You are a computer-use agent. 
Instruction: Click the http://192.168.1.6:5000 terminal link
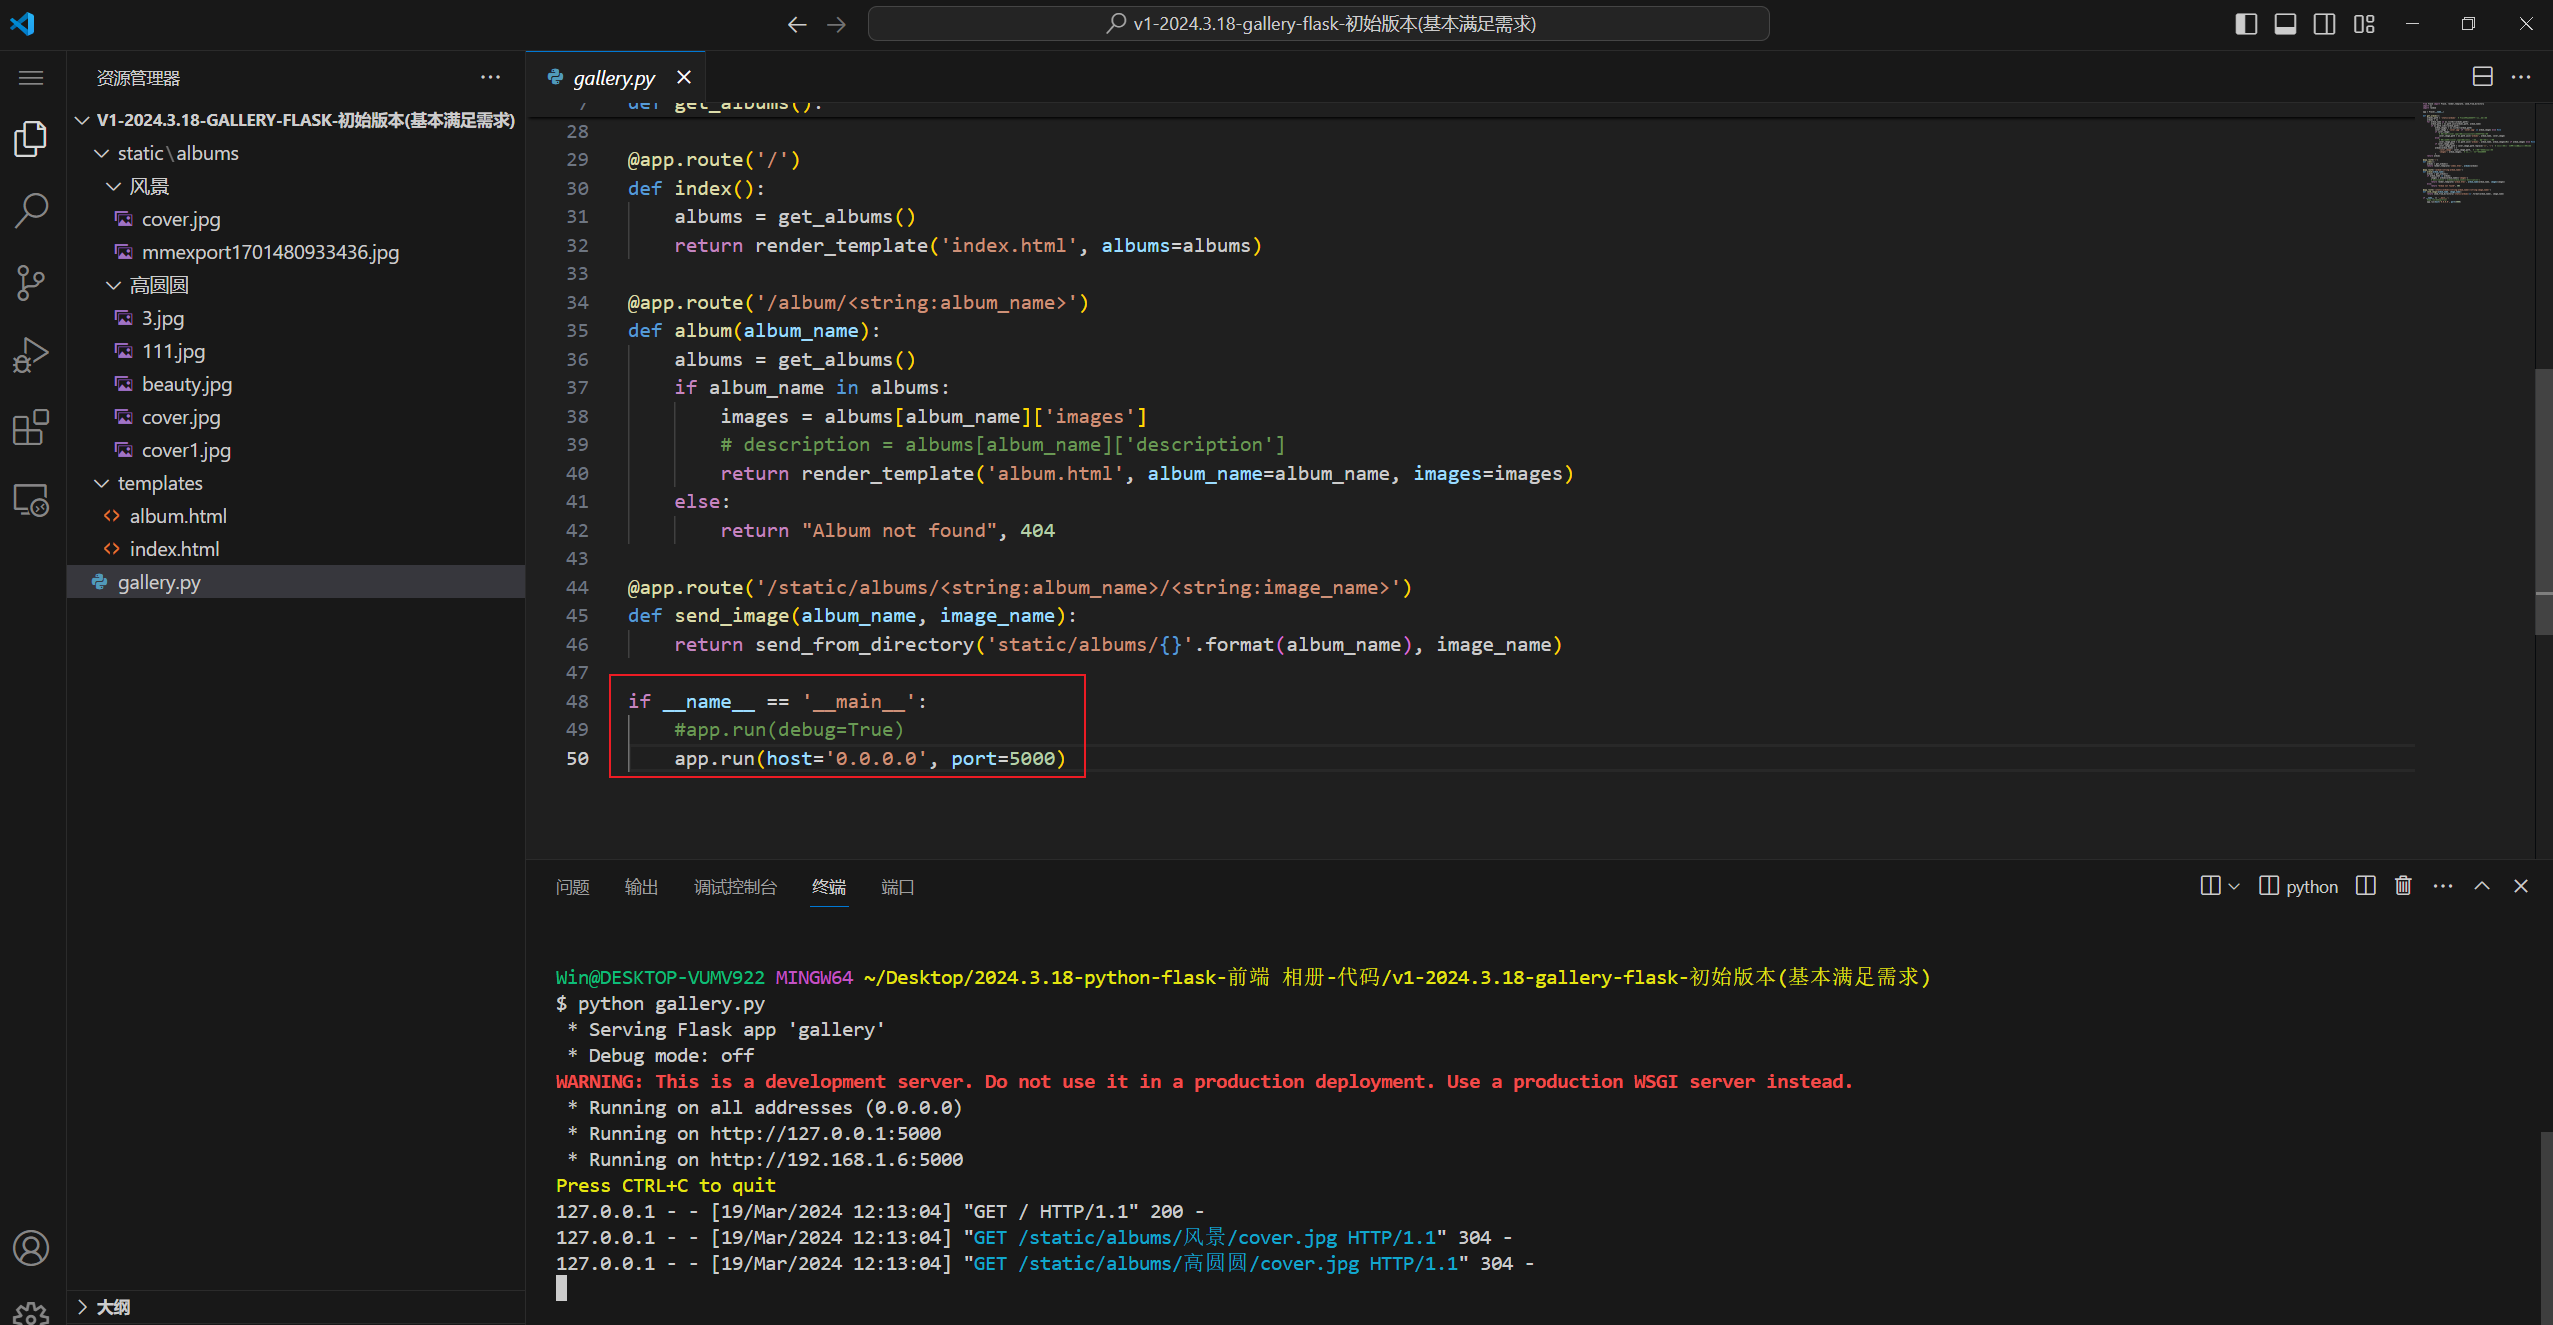pyautogui.click(x=836, y=1159)
